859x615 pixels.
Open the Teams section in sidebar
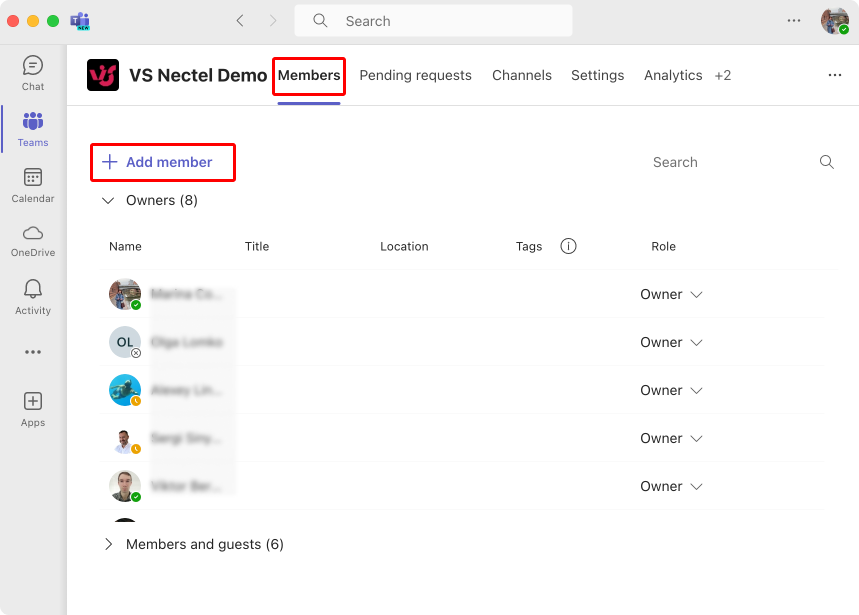click(x=33, y=129)
